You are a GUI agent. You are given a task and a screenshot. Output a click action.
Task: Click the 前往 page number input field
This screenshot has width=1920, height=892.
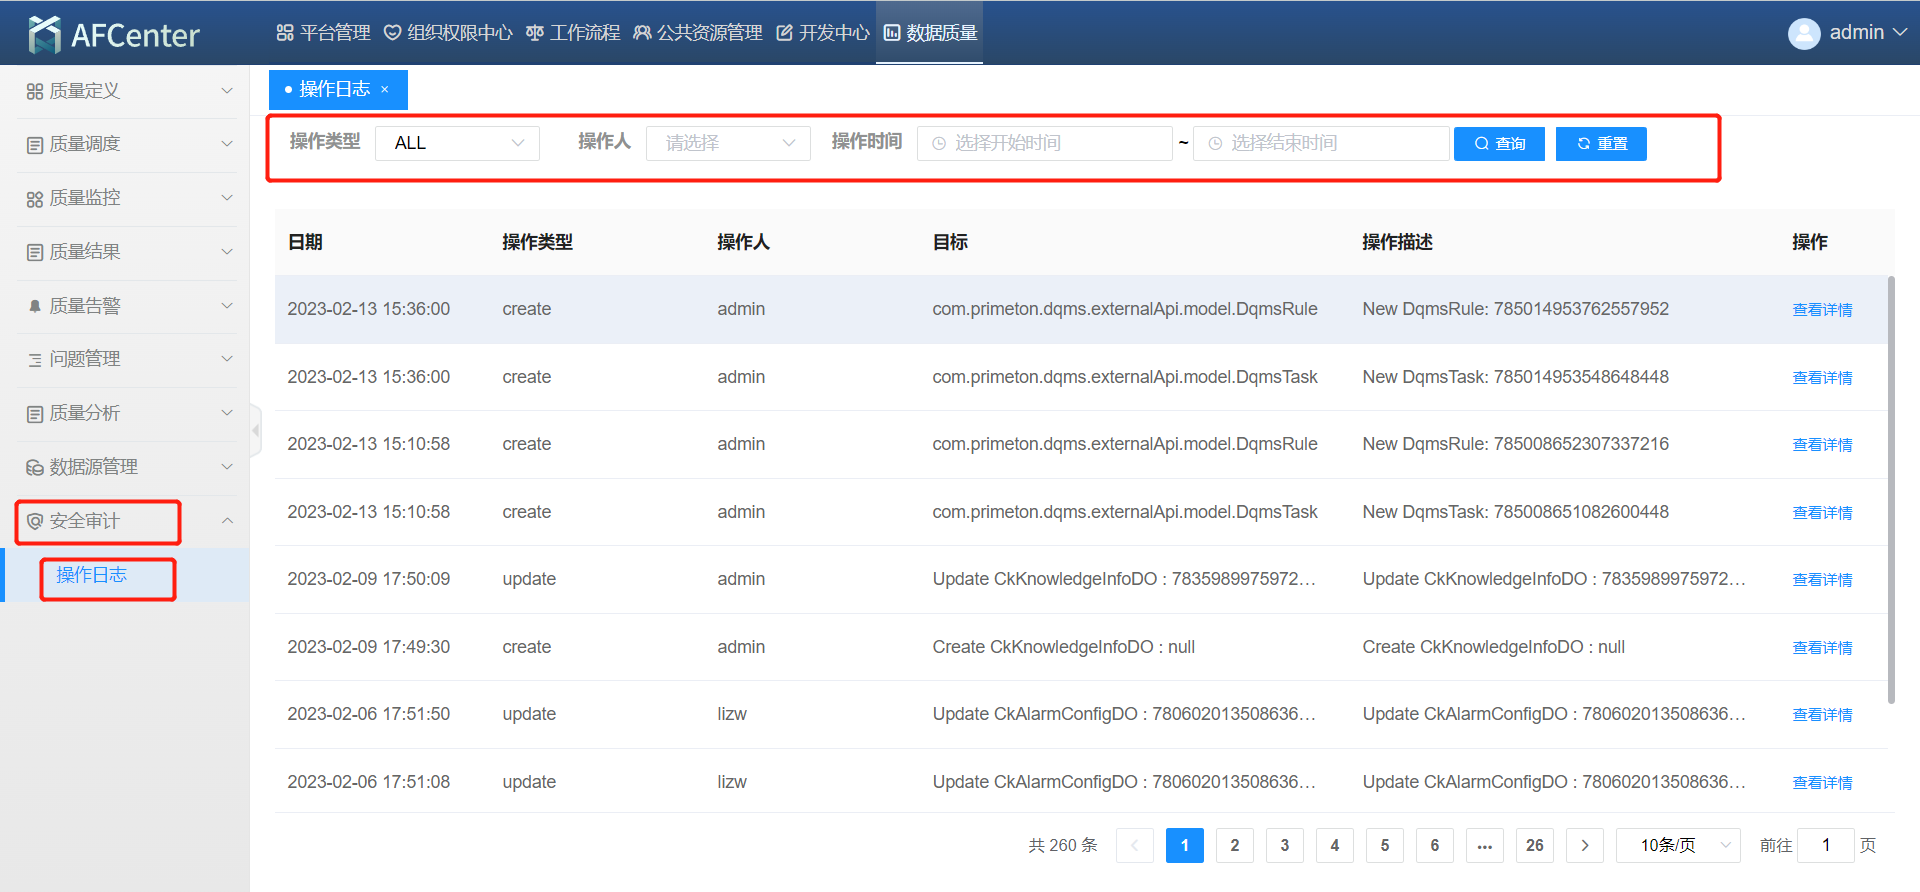coord(1825,845)
